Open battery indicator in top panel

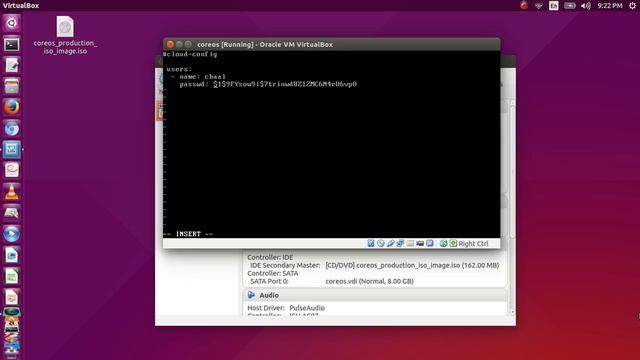pos(570,5)
